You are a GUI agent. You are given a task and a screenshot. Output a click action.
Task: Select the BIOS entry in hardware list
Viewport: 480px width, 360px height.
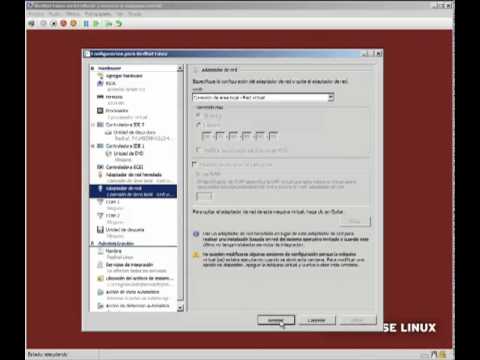tap(111, 83)
